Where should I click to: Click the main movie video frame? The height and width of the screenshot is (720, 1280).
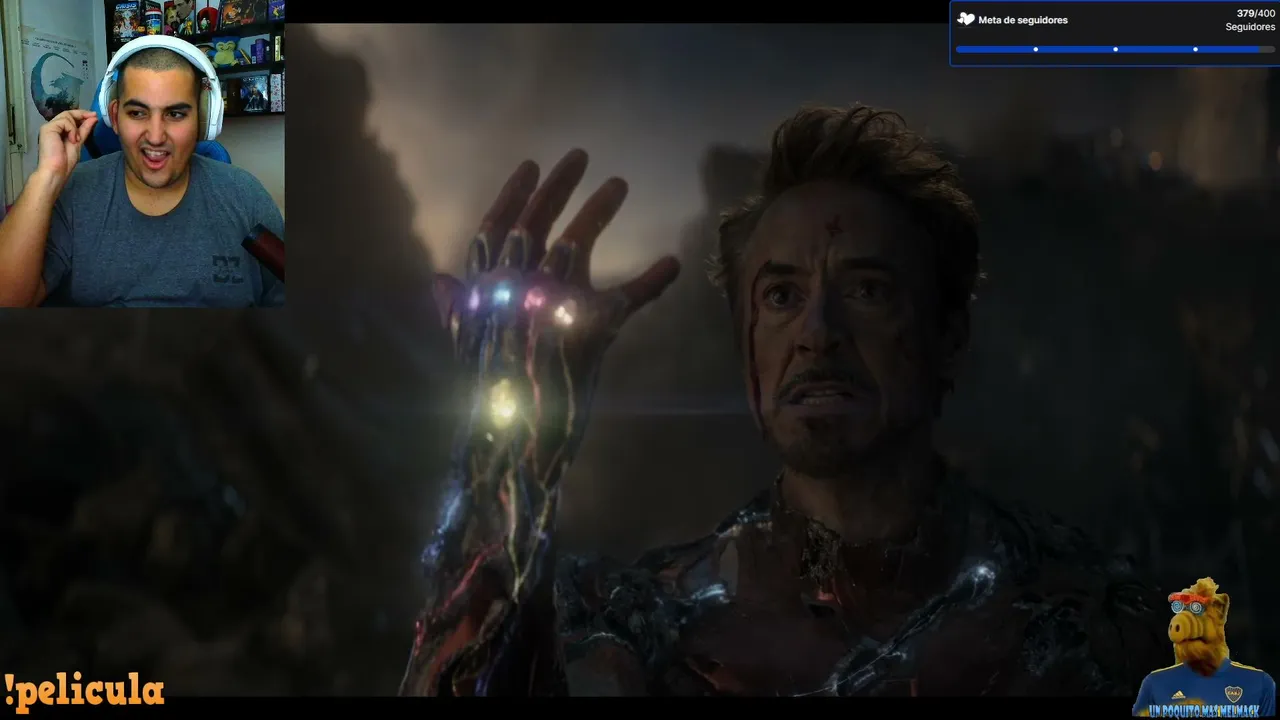click(x=640, y=360)
